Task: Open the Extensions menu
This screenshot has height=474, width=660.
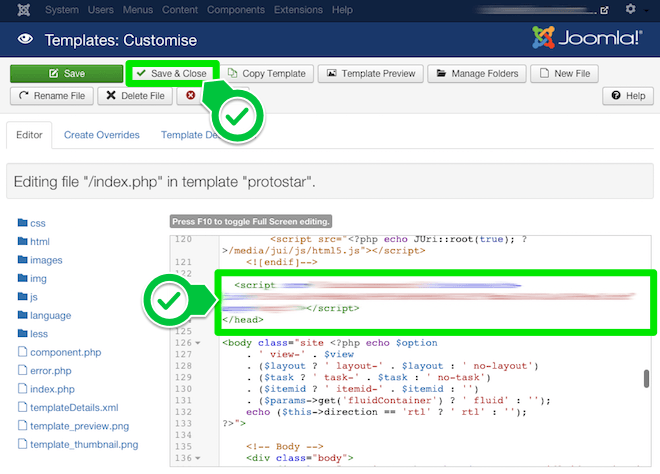Action: coord(298,10)
